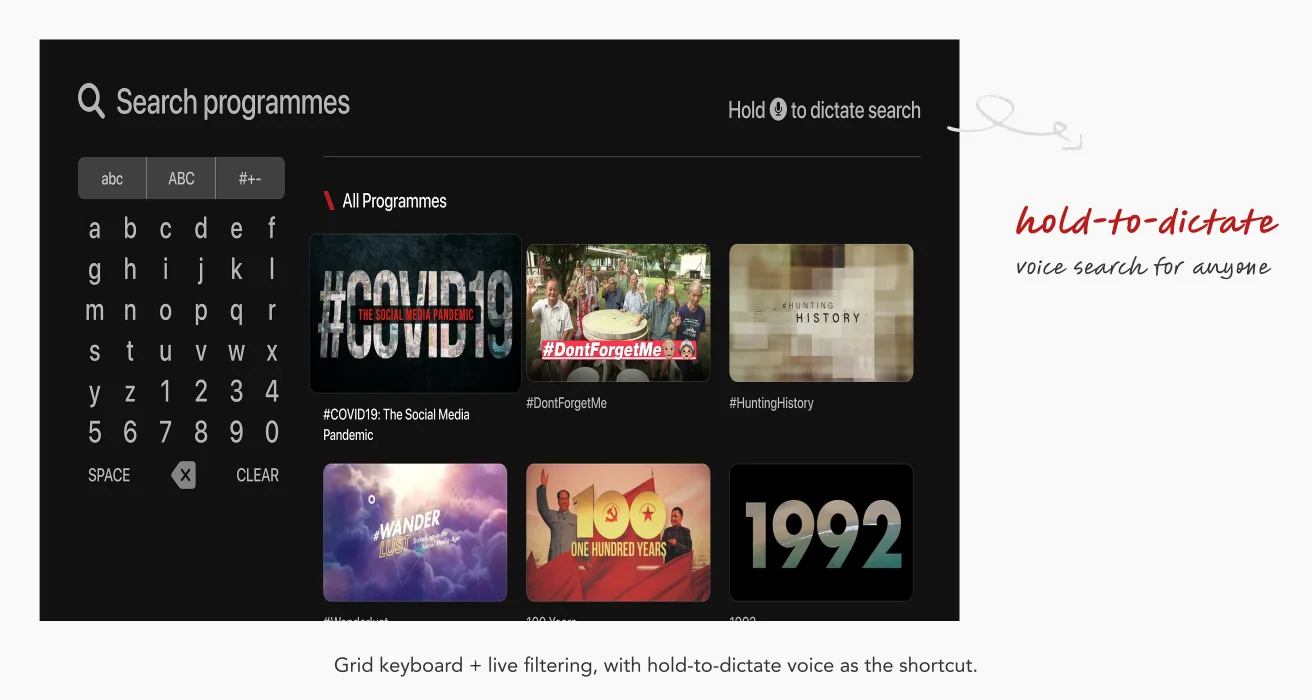Choose digit 5 on the keyboard
Viewport: 1312px width, 700px height.
click(95, 432)
